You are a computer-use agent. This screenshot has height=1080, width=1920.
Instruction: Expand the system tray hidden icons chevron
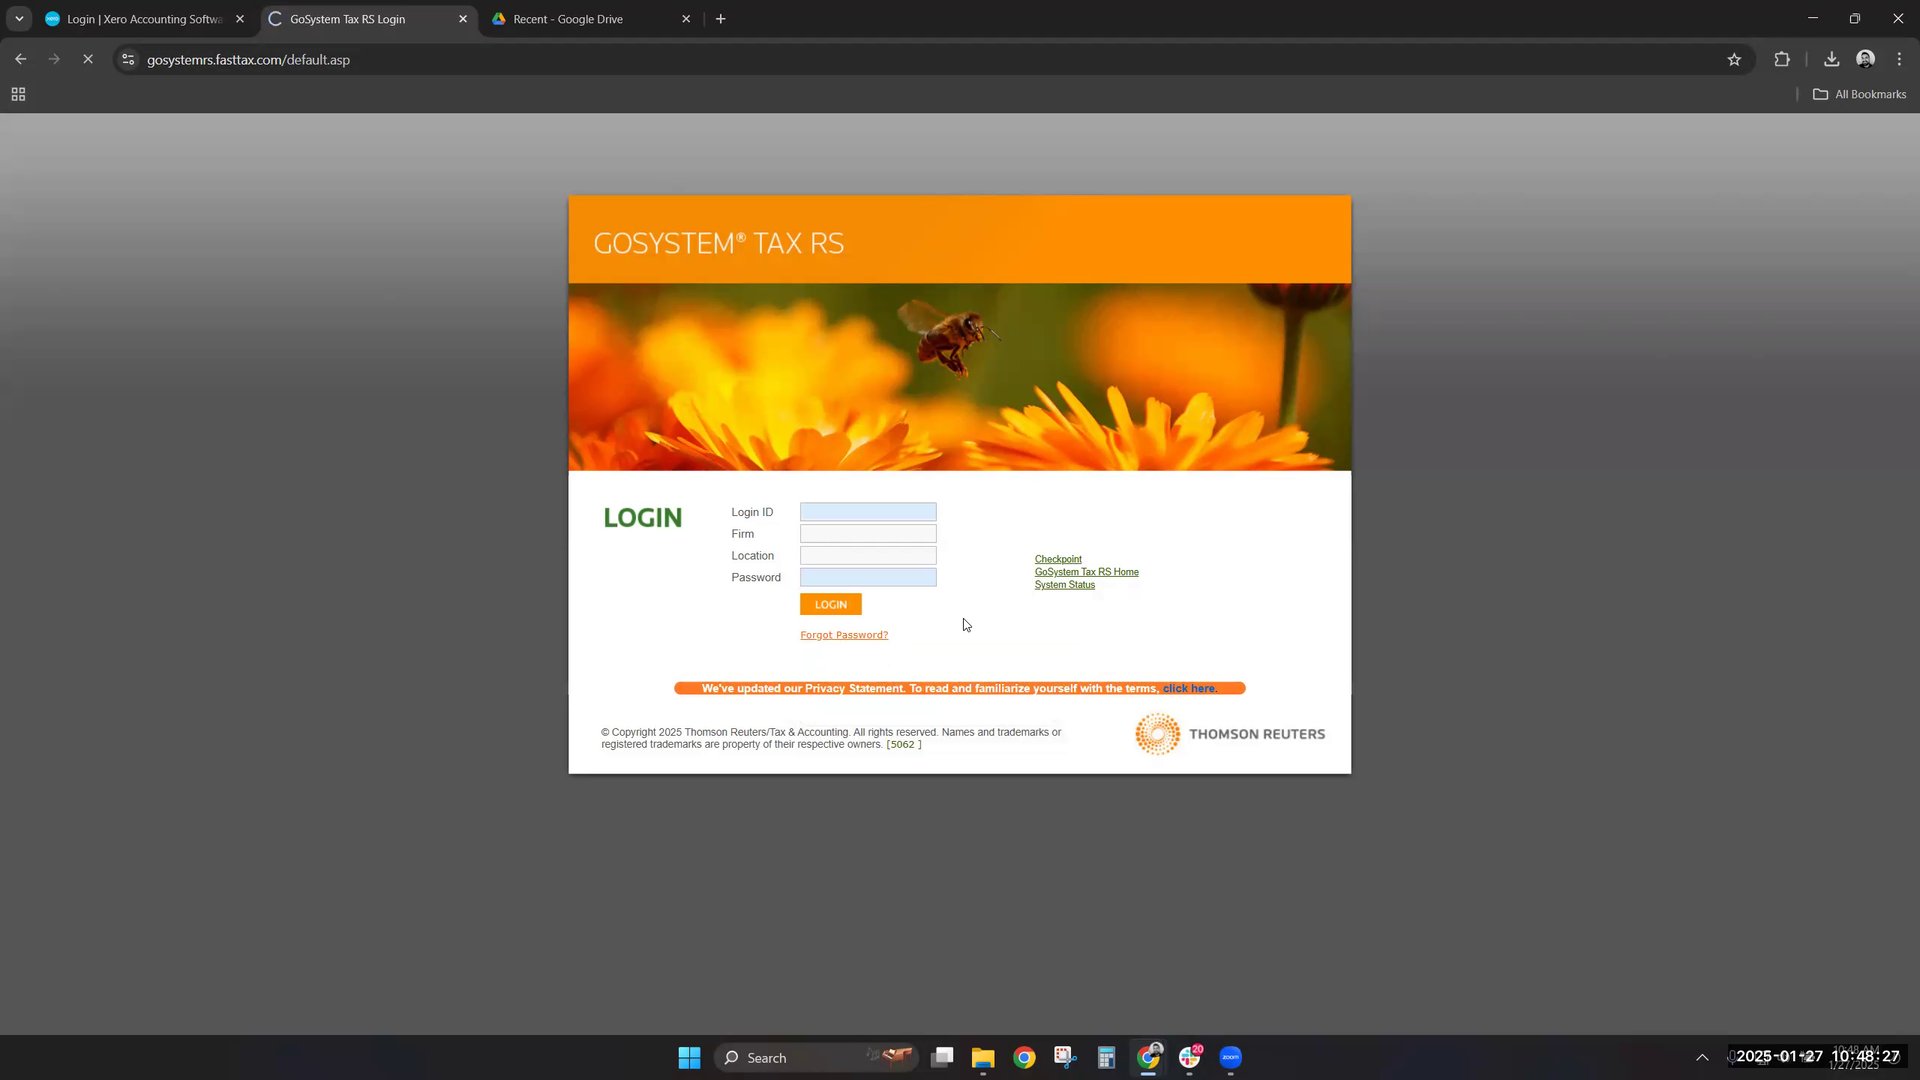point(1702,1058)
